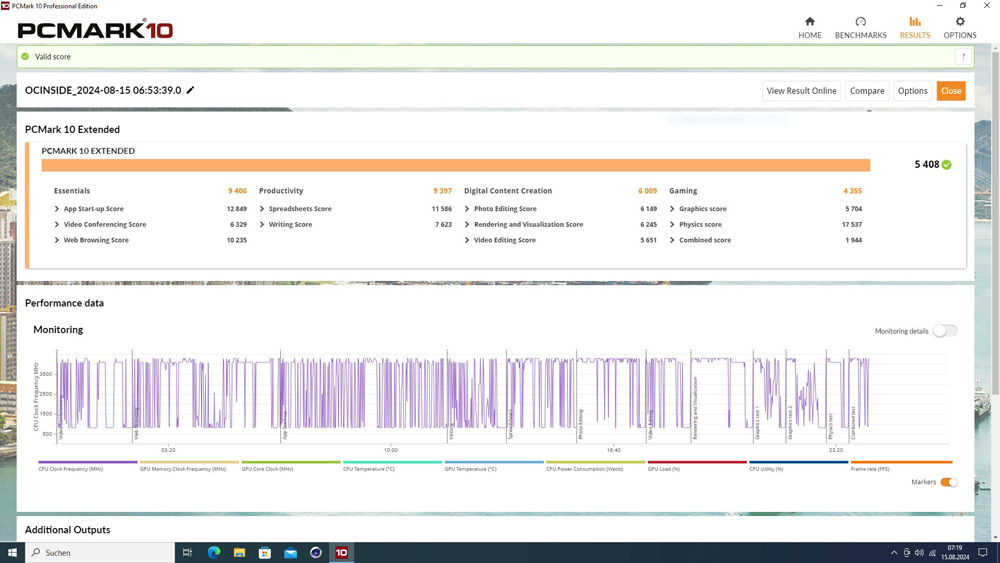Click the Essentials score 9 406
The width and height of the screenshot is (1000, 563).
(x=237, y=191)
